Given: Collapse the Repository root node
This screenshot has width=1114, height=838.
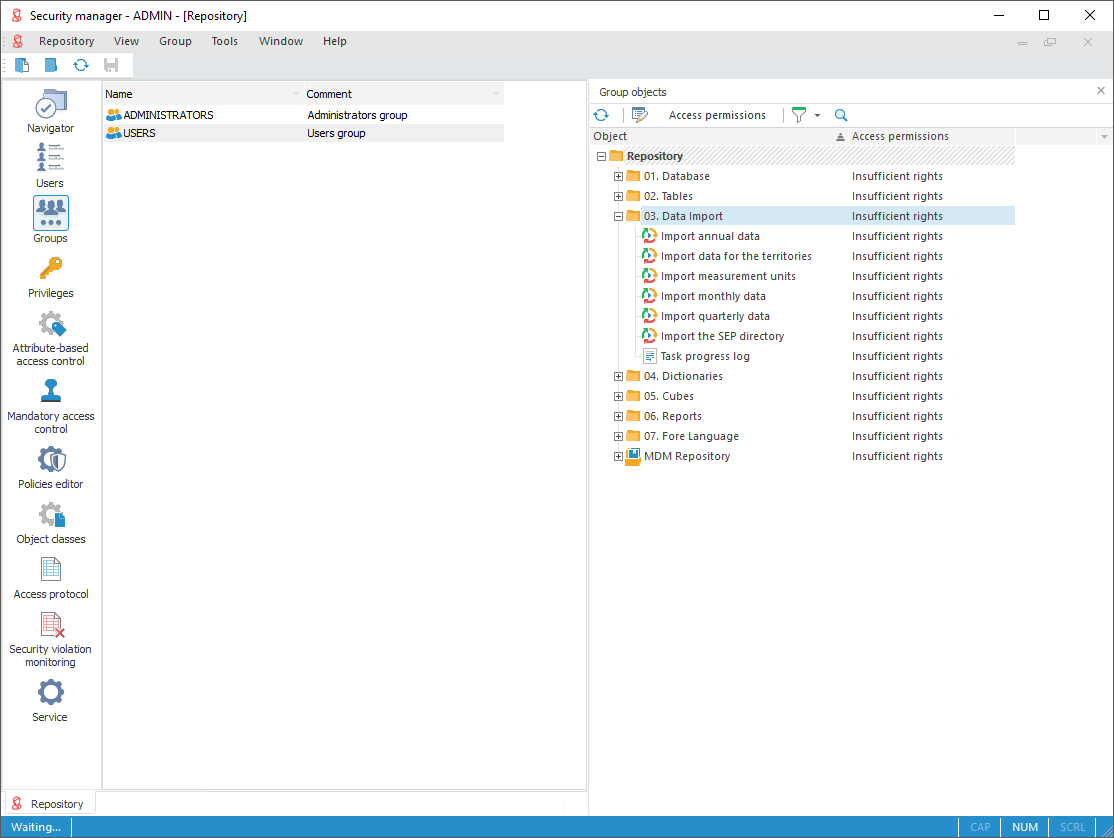Looking at the screenshot, I should point(602,156).
